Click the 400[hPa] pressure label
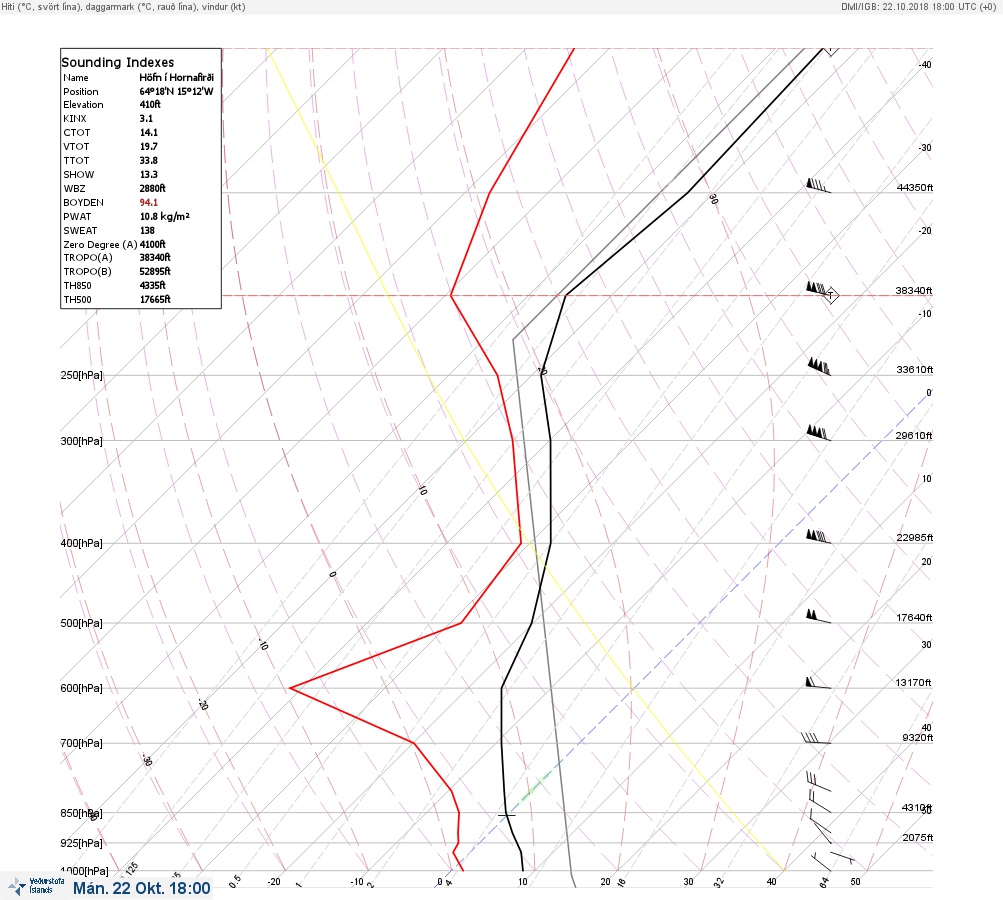The height and width of the screenshot is (900, 1003). pyautogui.click(x=81, y=543)
